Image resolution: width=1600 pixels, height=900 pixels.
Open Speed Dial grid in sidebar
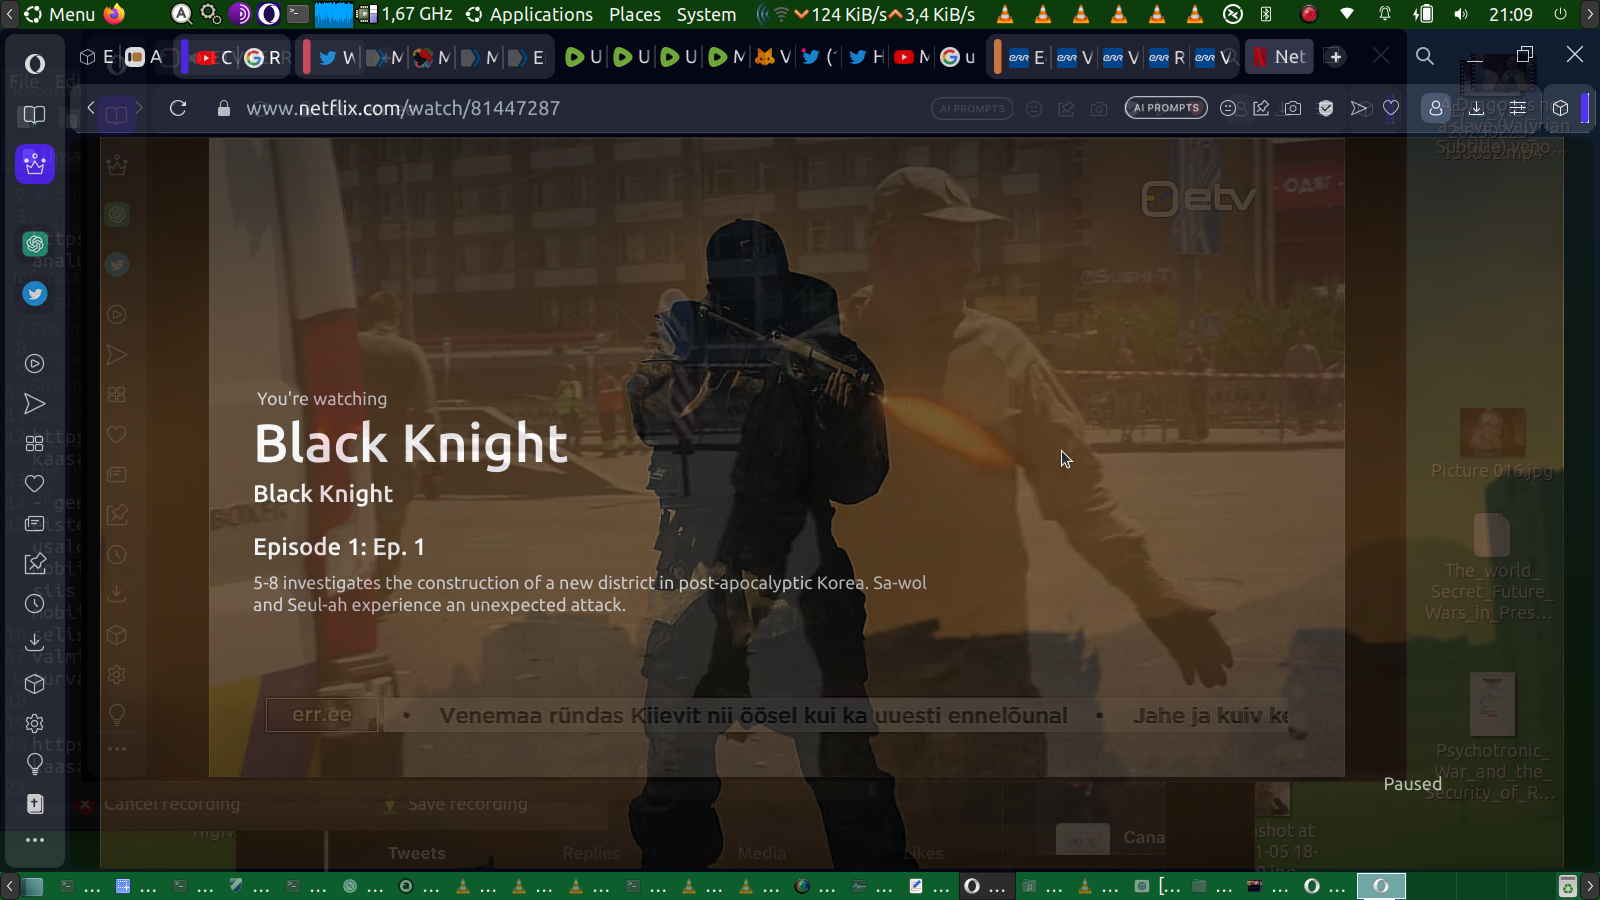(x=35, y=443)
